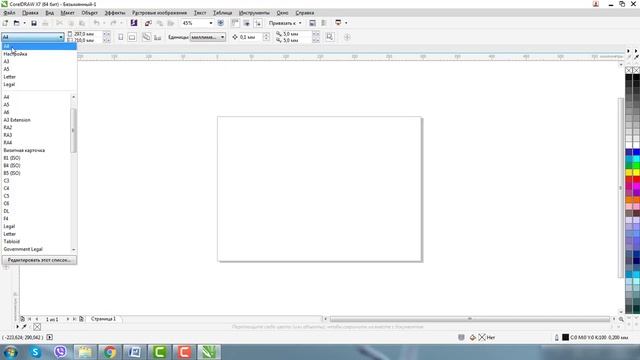Create a new document via the New icon

click(x=5, y=23)
